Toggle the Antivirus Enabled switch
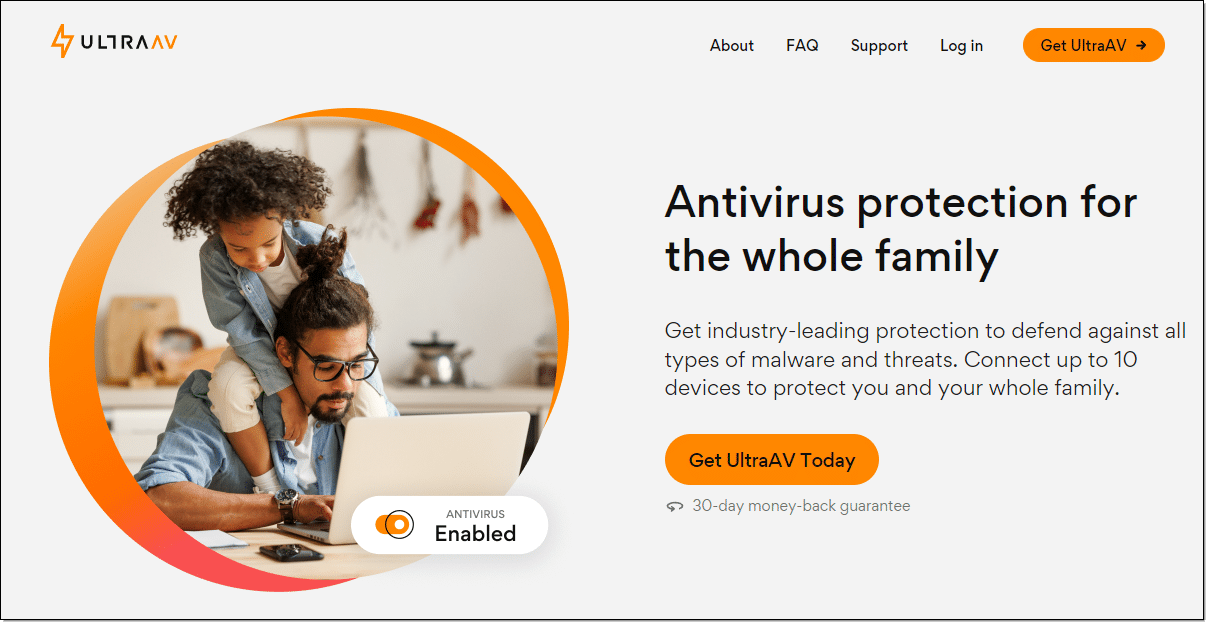Screen dimensions: 1209x625 pyautogui.click(x=394, y=524)
